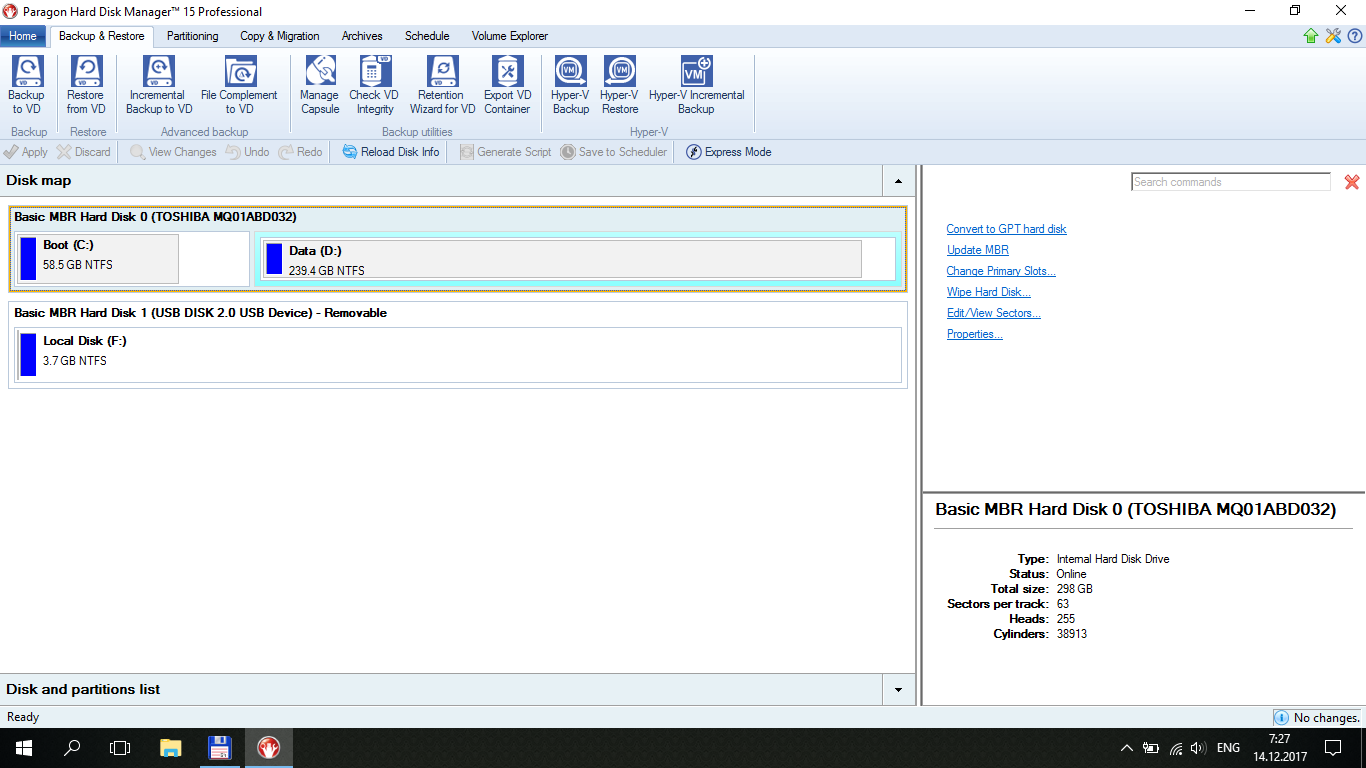Show hidden system tray icons
The width and height of the screenshot is (1366, 768).
1127,748
